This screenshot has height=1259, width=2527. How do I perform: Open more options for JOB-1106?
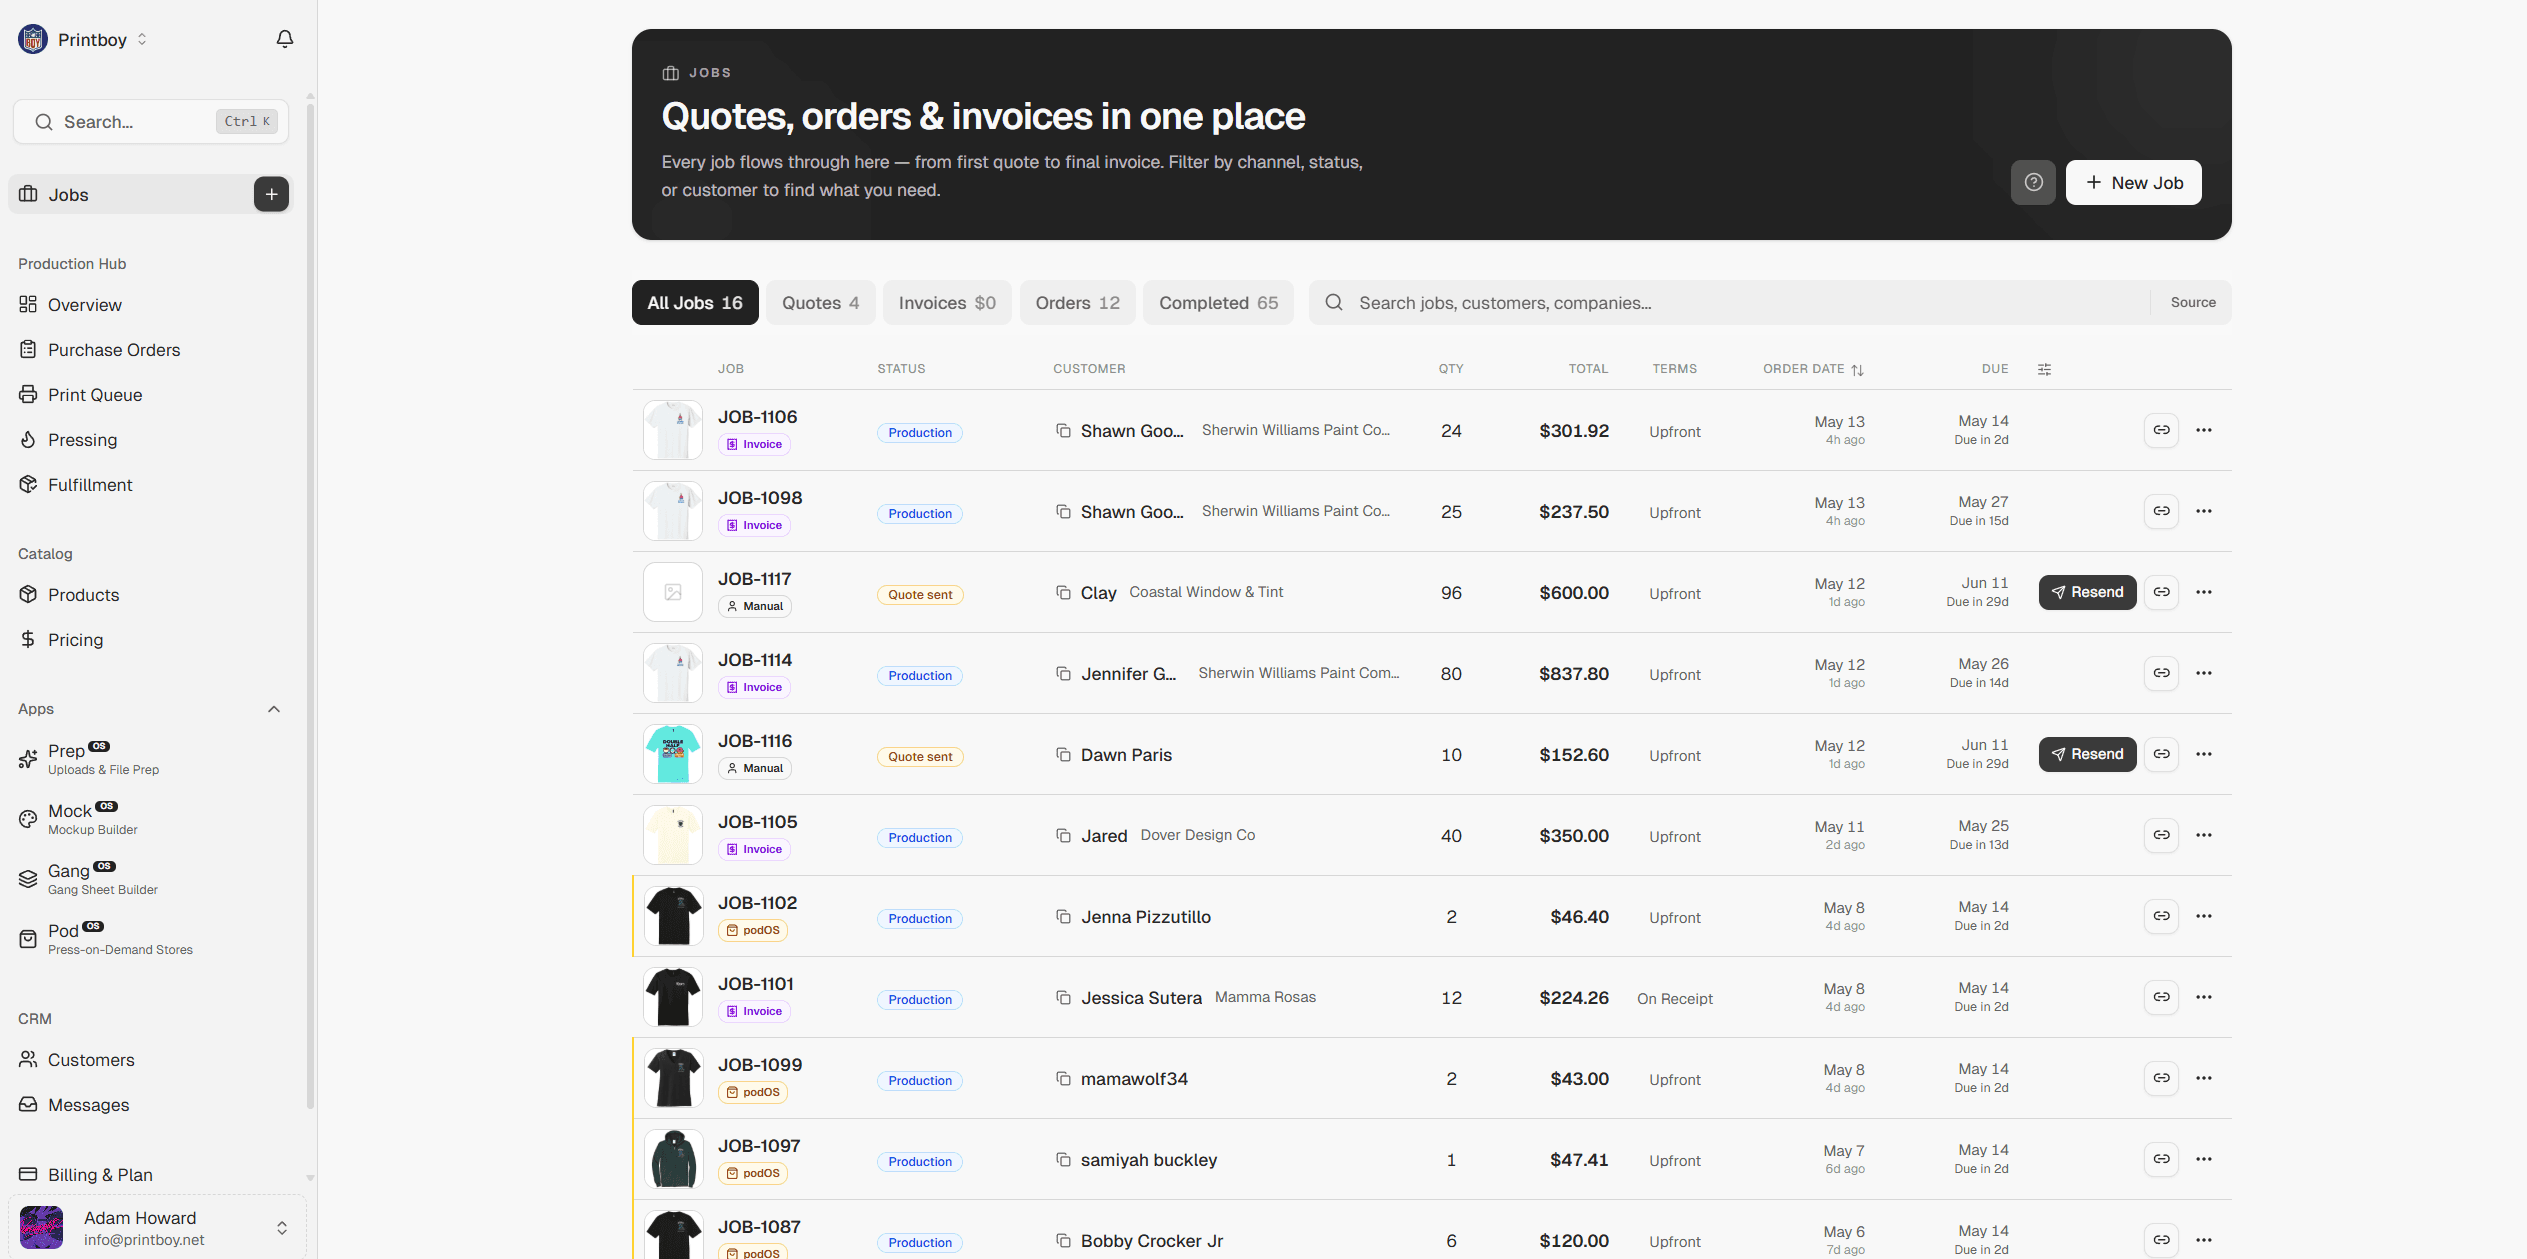2204,430
